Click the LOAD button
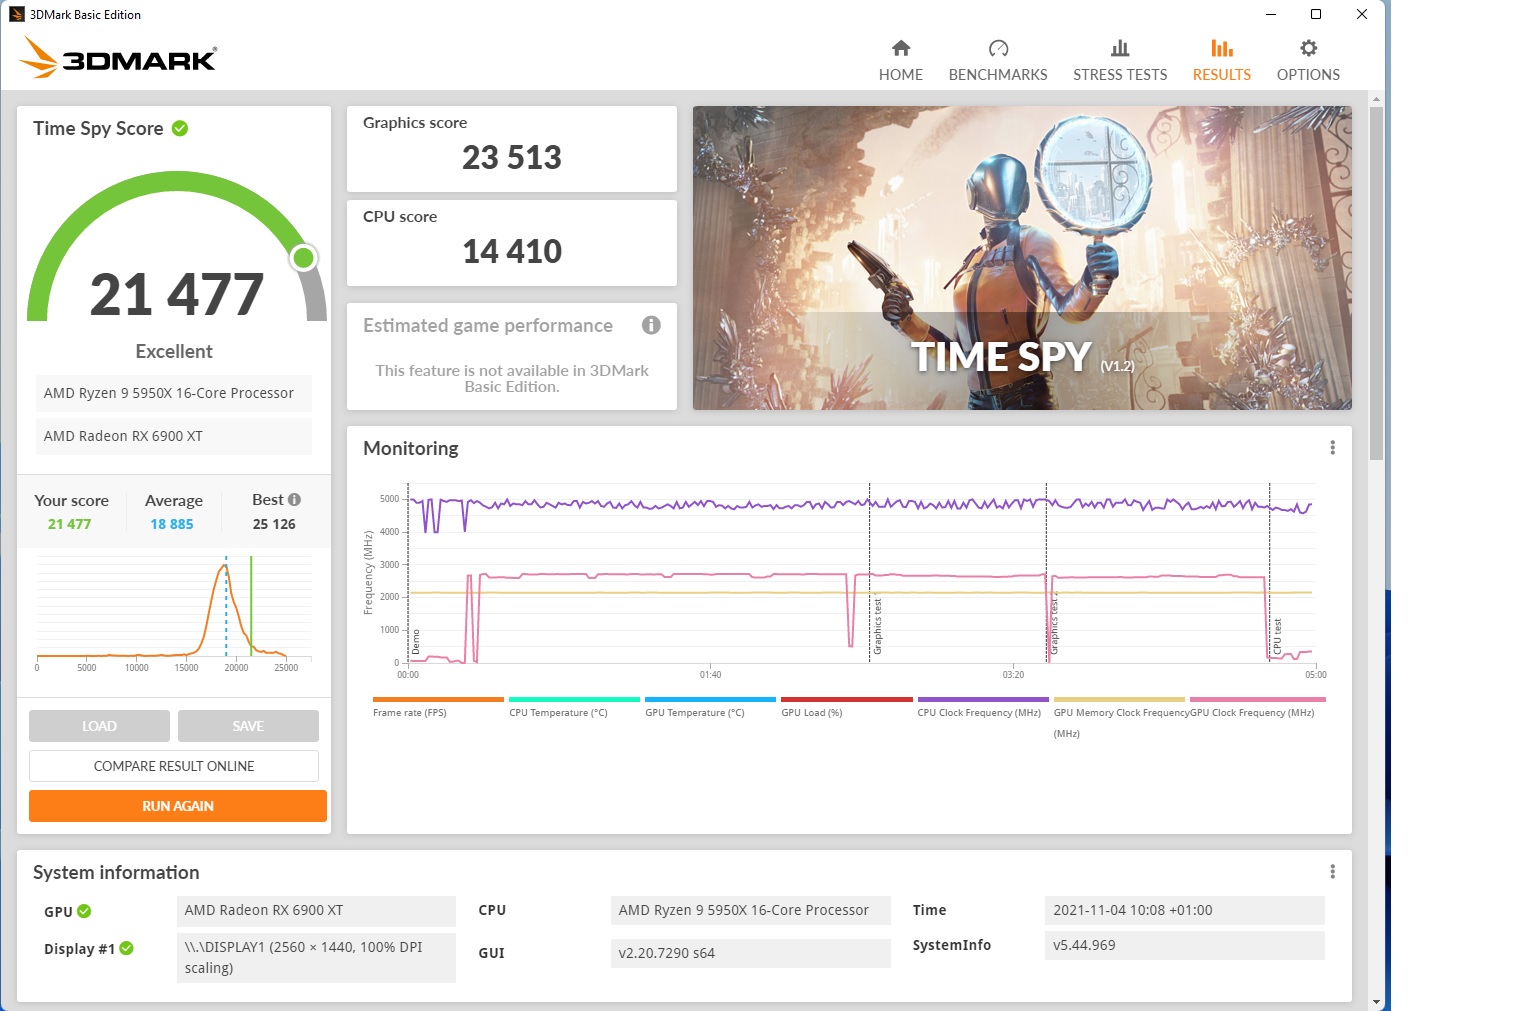Image resolution: width=1536 pixels, height=1011 pixels. 99,726
